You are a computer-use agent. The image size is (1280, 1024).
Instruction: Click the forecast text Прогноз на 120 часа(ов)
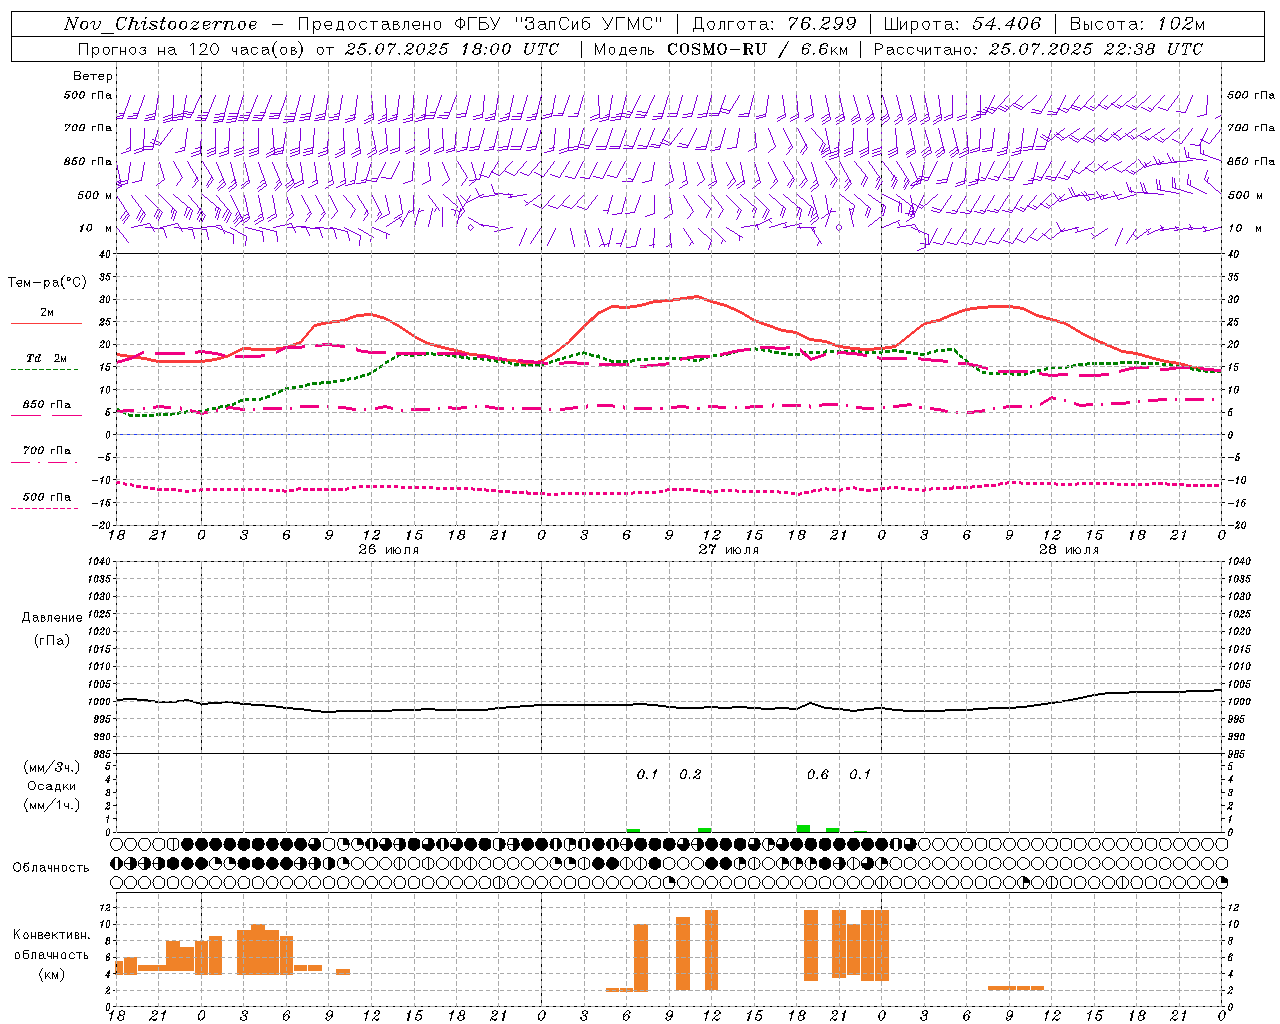point(191,49)
